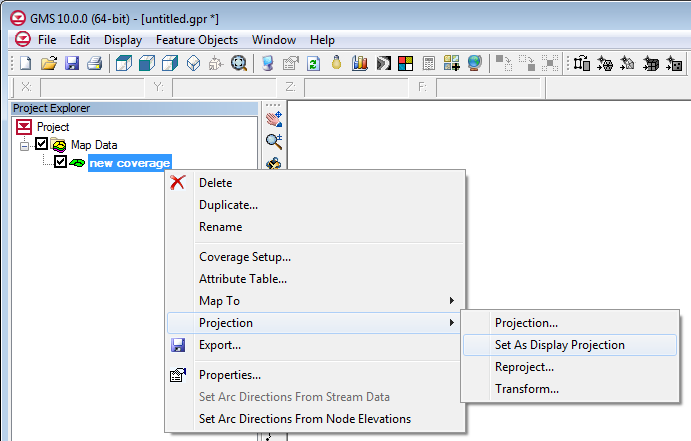The width and height of the screenshot is (691, 441).
Task: Choose Set As Display Projection
Action: pyautogui.click(x=570, y=345)
